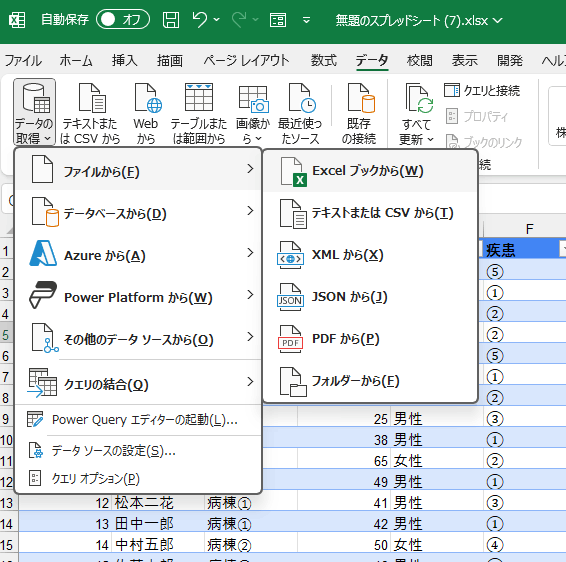
Task: Click the その他のデータ ソースから icon
Action: (x=44, y=338)
